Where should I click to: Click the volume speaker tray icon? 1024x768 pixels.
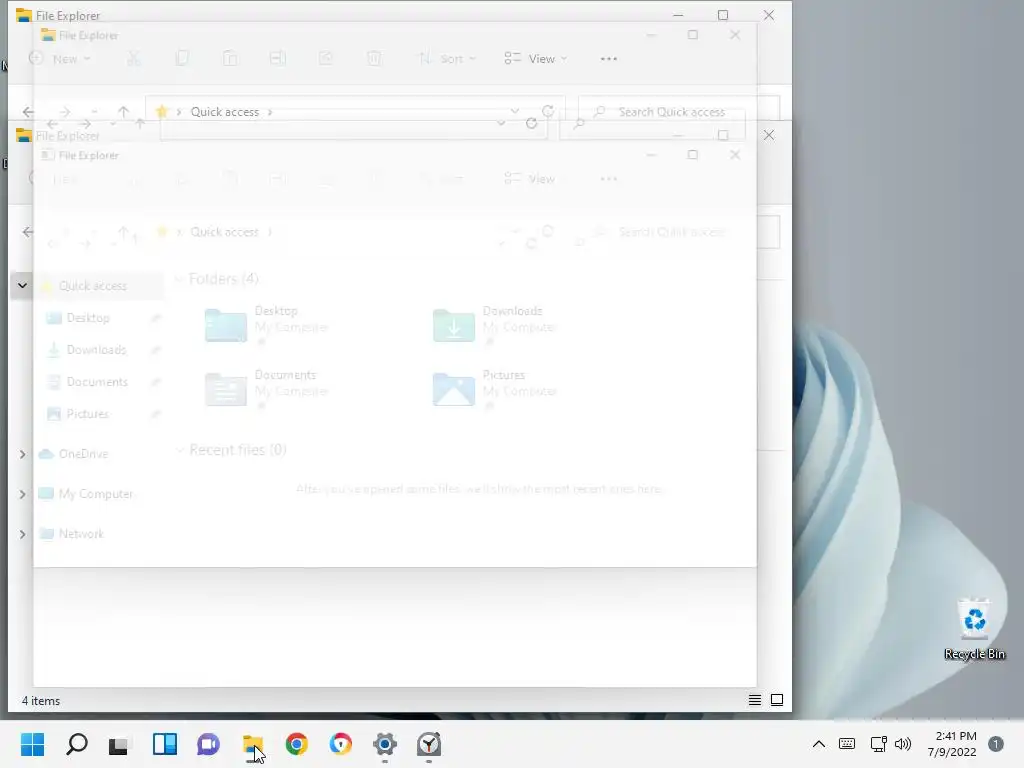pos(903,744)
